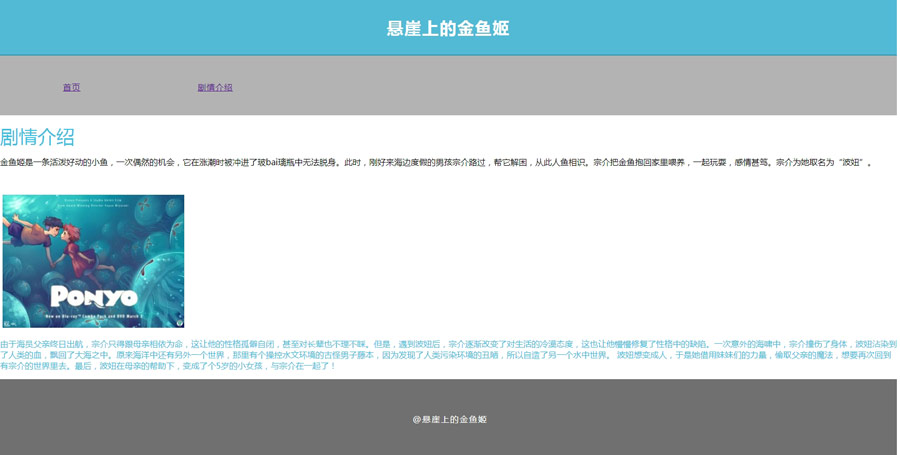Select the large blue 剧情介绍 heading
This screenshot has height=455, width=900.
pos(37,137)
